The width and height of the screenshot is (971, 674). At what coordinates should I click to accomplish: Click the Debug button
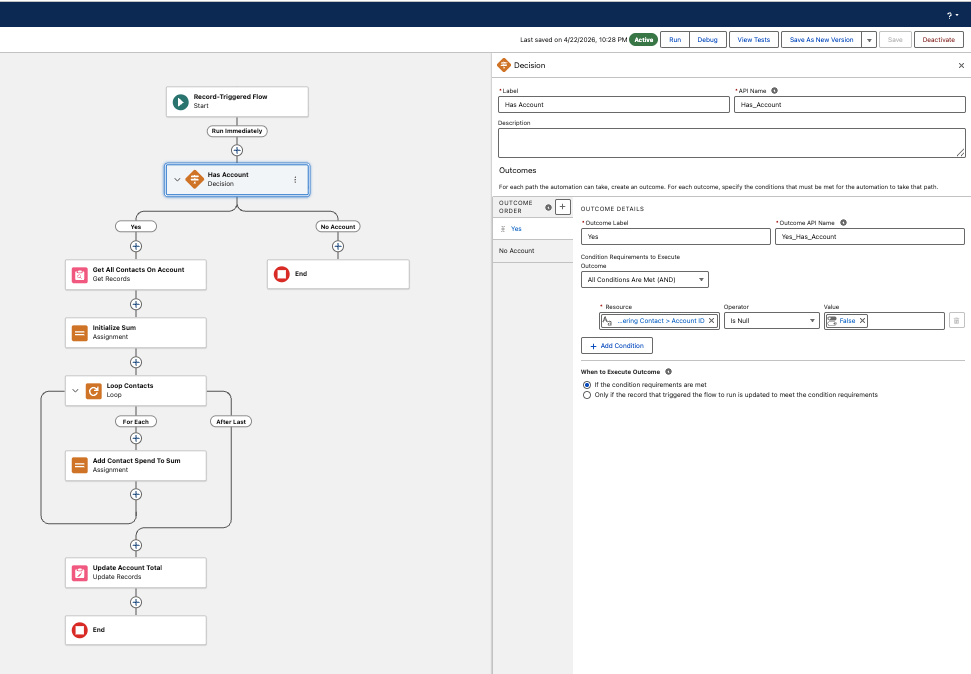(x=707, y=40)
